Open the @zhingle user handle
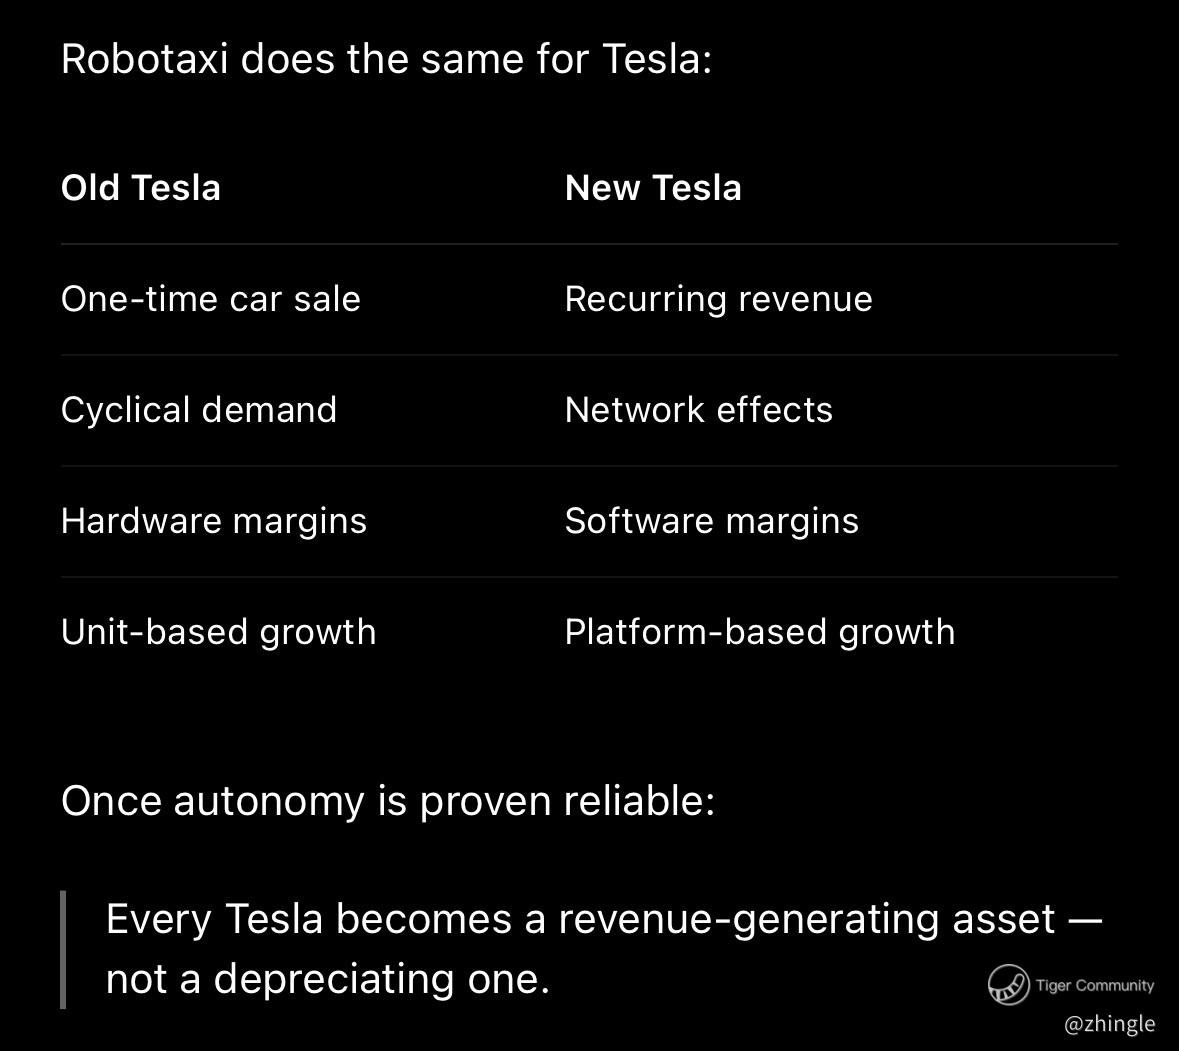This screenshot has height=1051, width=1179. pyautogui.click(x=1109, y=1024)
